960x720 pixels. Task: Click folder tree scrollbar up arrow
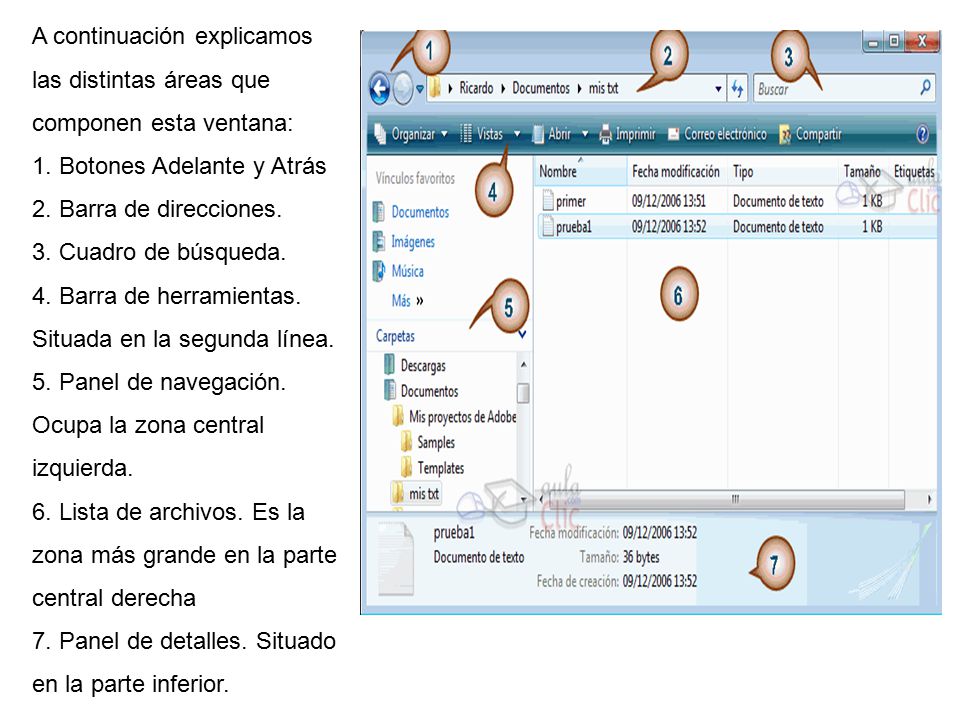(x=523, y=364)
